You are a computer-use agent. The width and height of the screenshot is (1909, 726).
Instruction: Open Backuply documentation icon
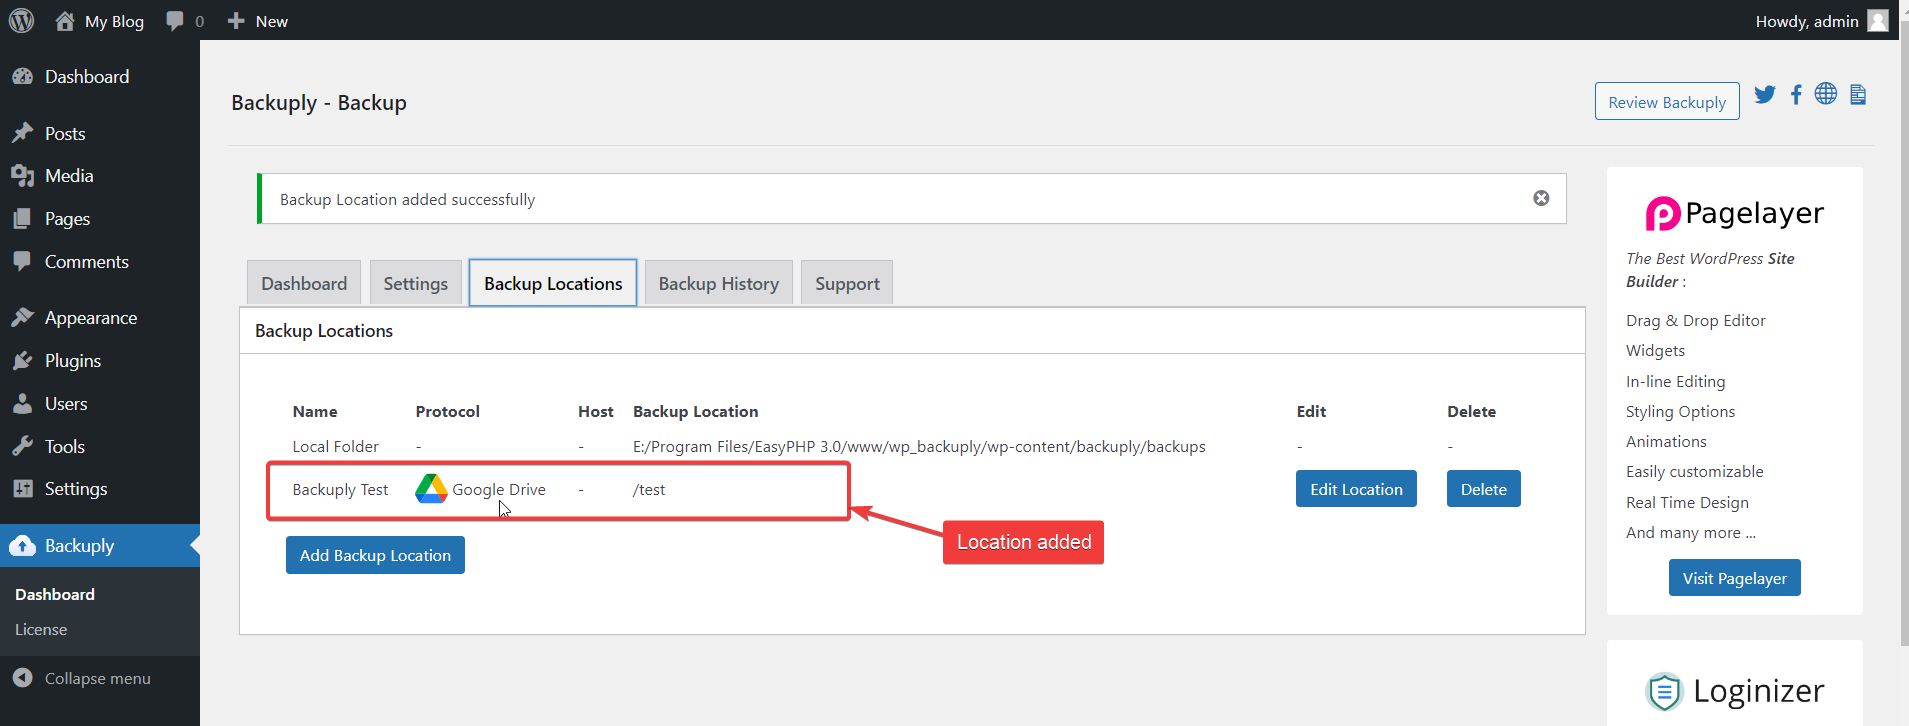[1858, 94]
